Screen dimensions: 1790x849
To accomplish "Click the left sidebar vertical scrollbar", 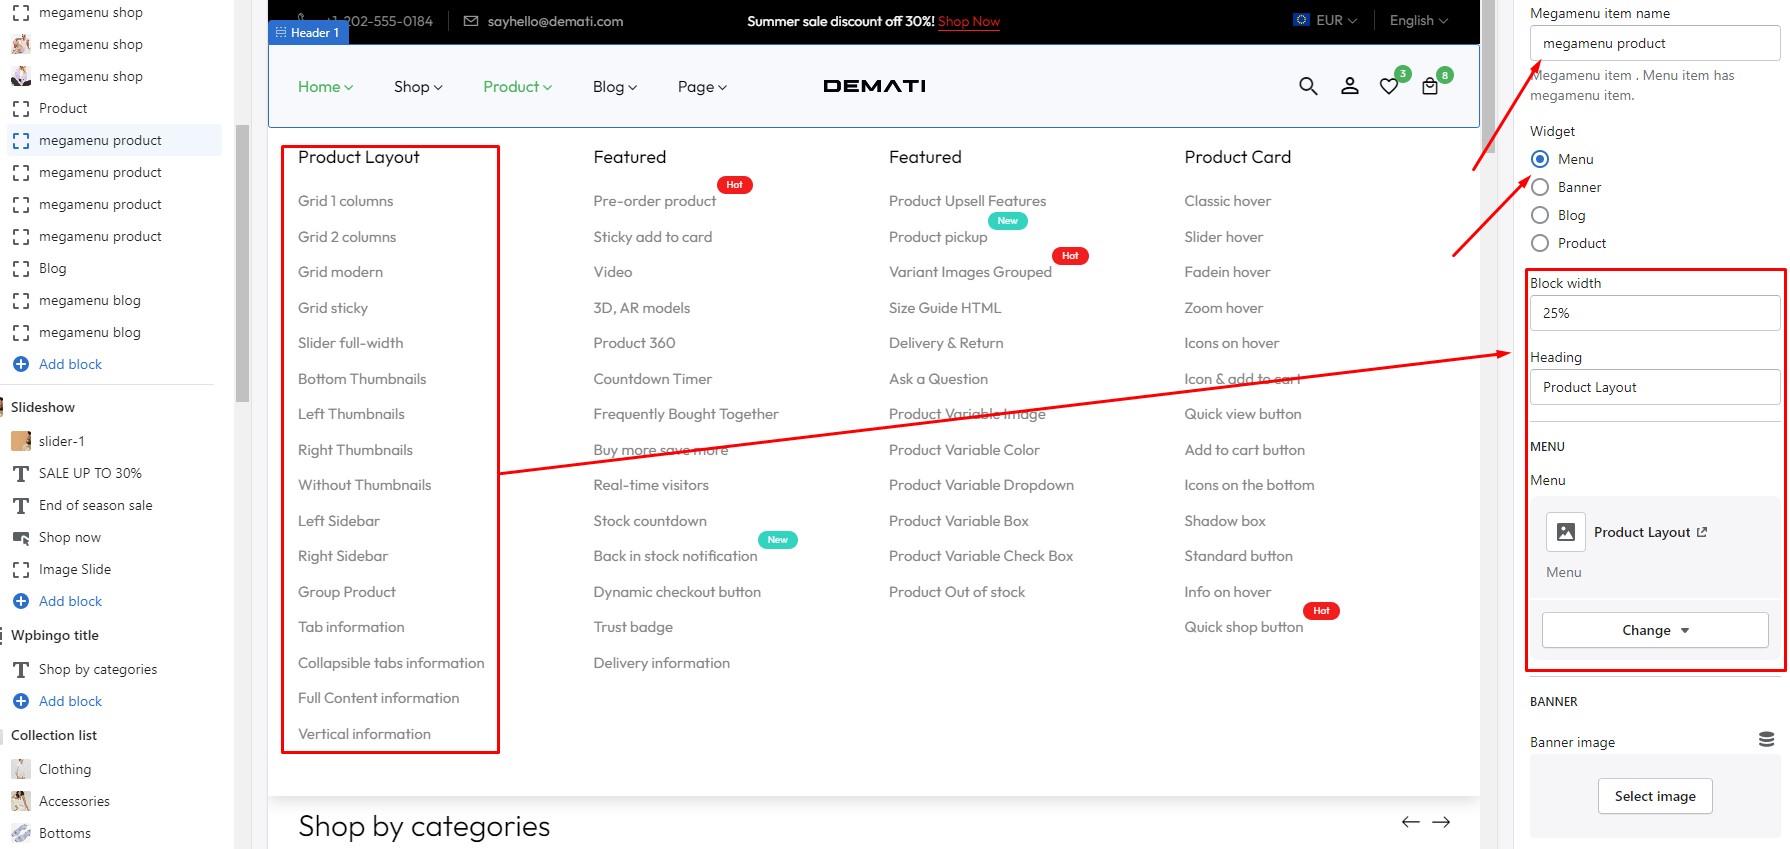I will pyautogui.click(x=242, y=262).
